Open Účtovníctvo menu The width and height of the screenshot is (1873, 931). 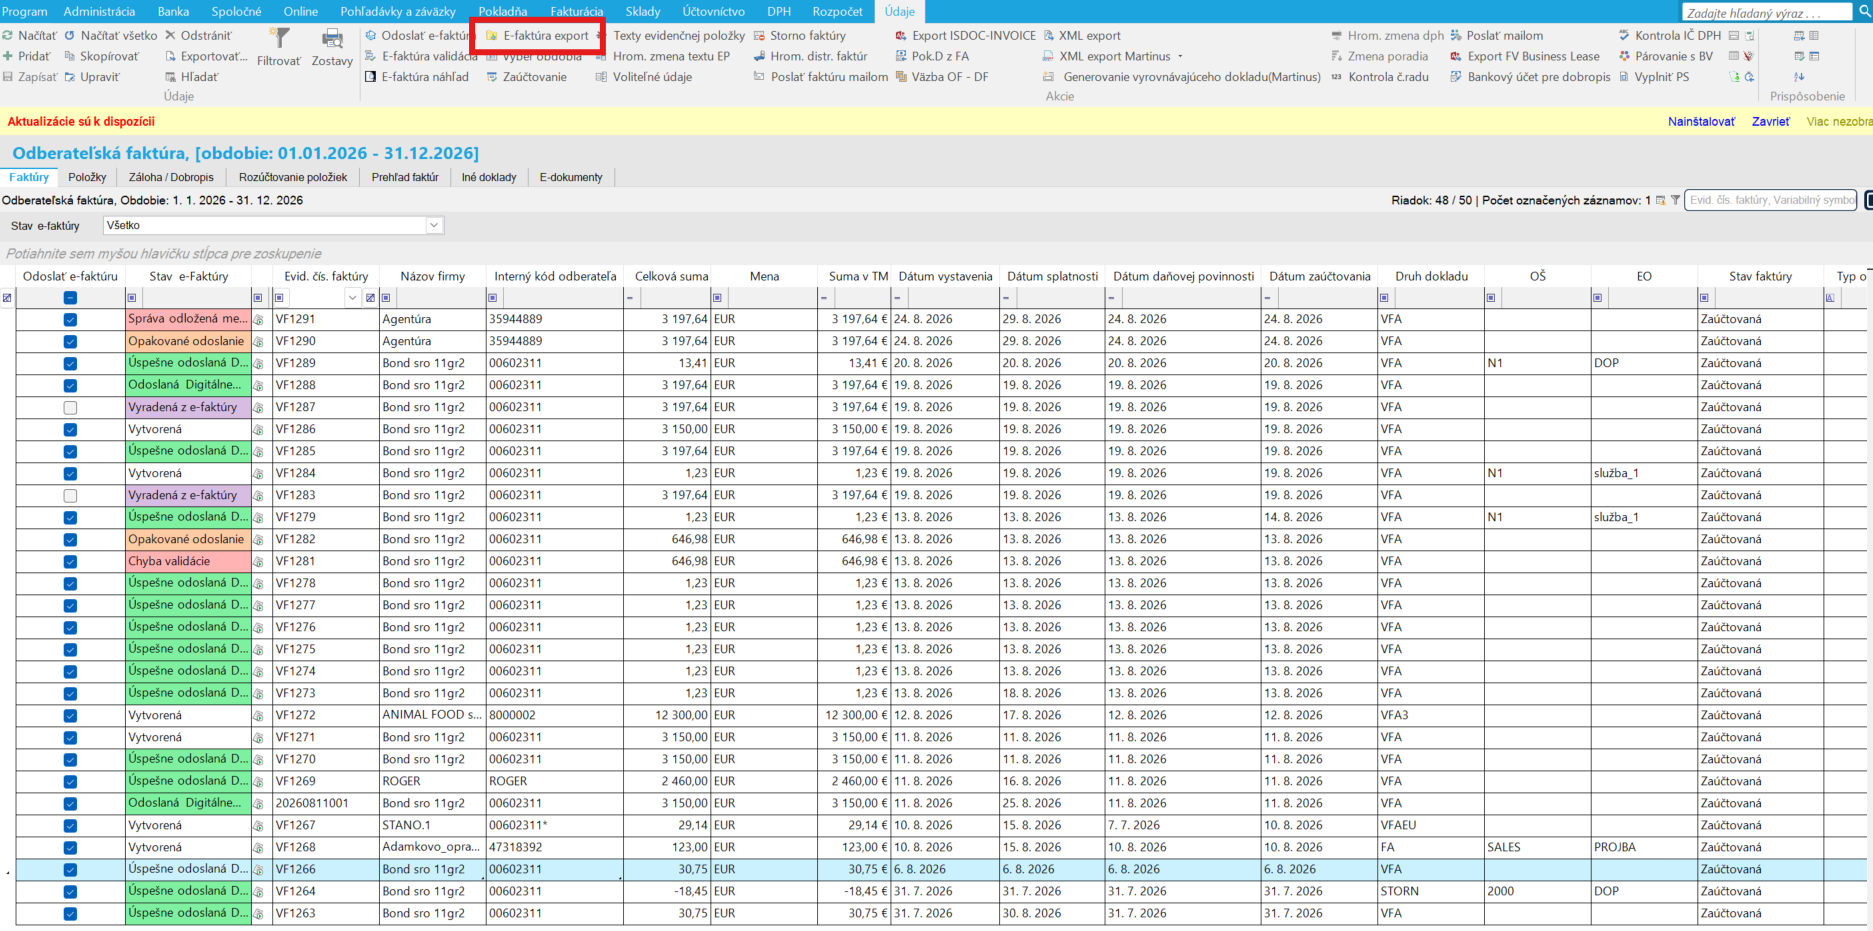pos(713,11)
